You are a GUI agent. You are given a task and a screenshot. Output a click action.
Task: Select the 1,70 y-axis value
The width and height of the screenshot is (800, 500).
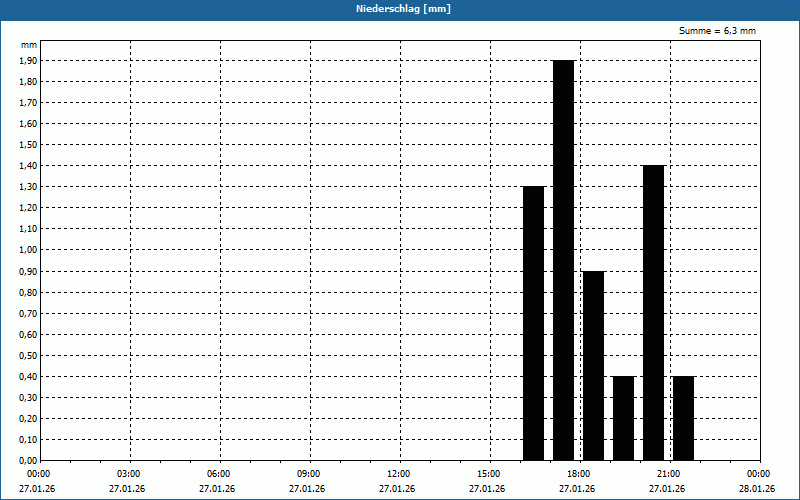click(28, 103)
